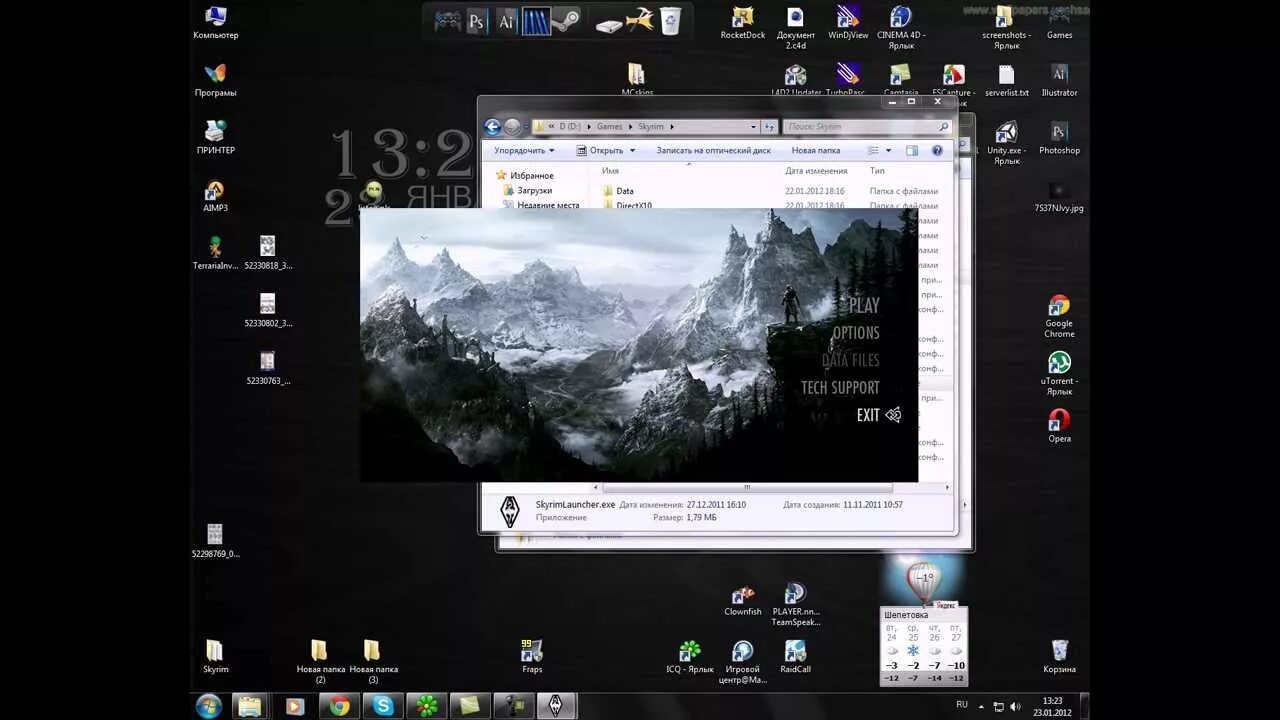Viewport: 1280px width, 720px height.
Task: Select the Data folder row
Action: (x=770, y=191)
